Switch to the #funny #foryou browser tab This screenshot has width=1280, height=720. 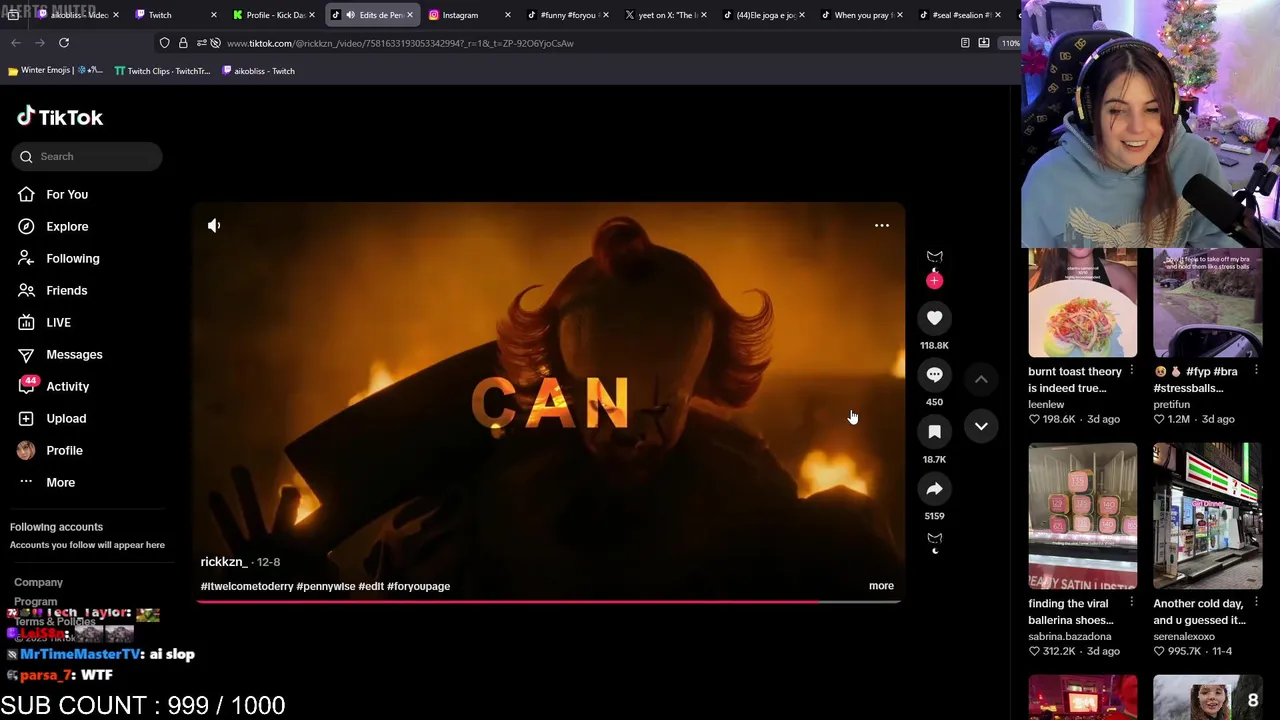567,15
